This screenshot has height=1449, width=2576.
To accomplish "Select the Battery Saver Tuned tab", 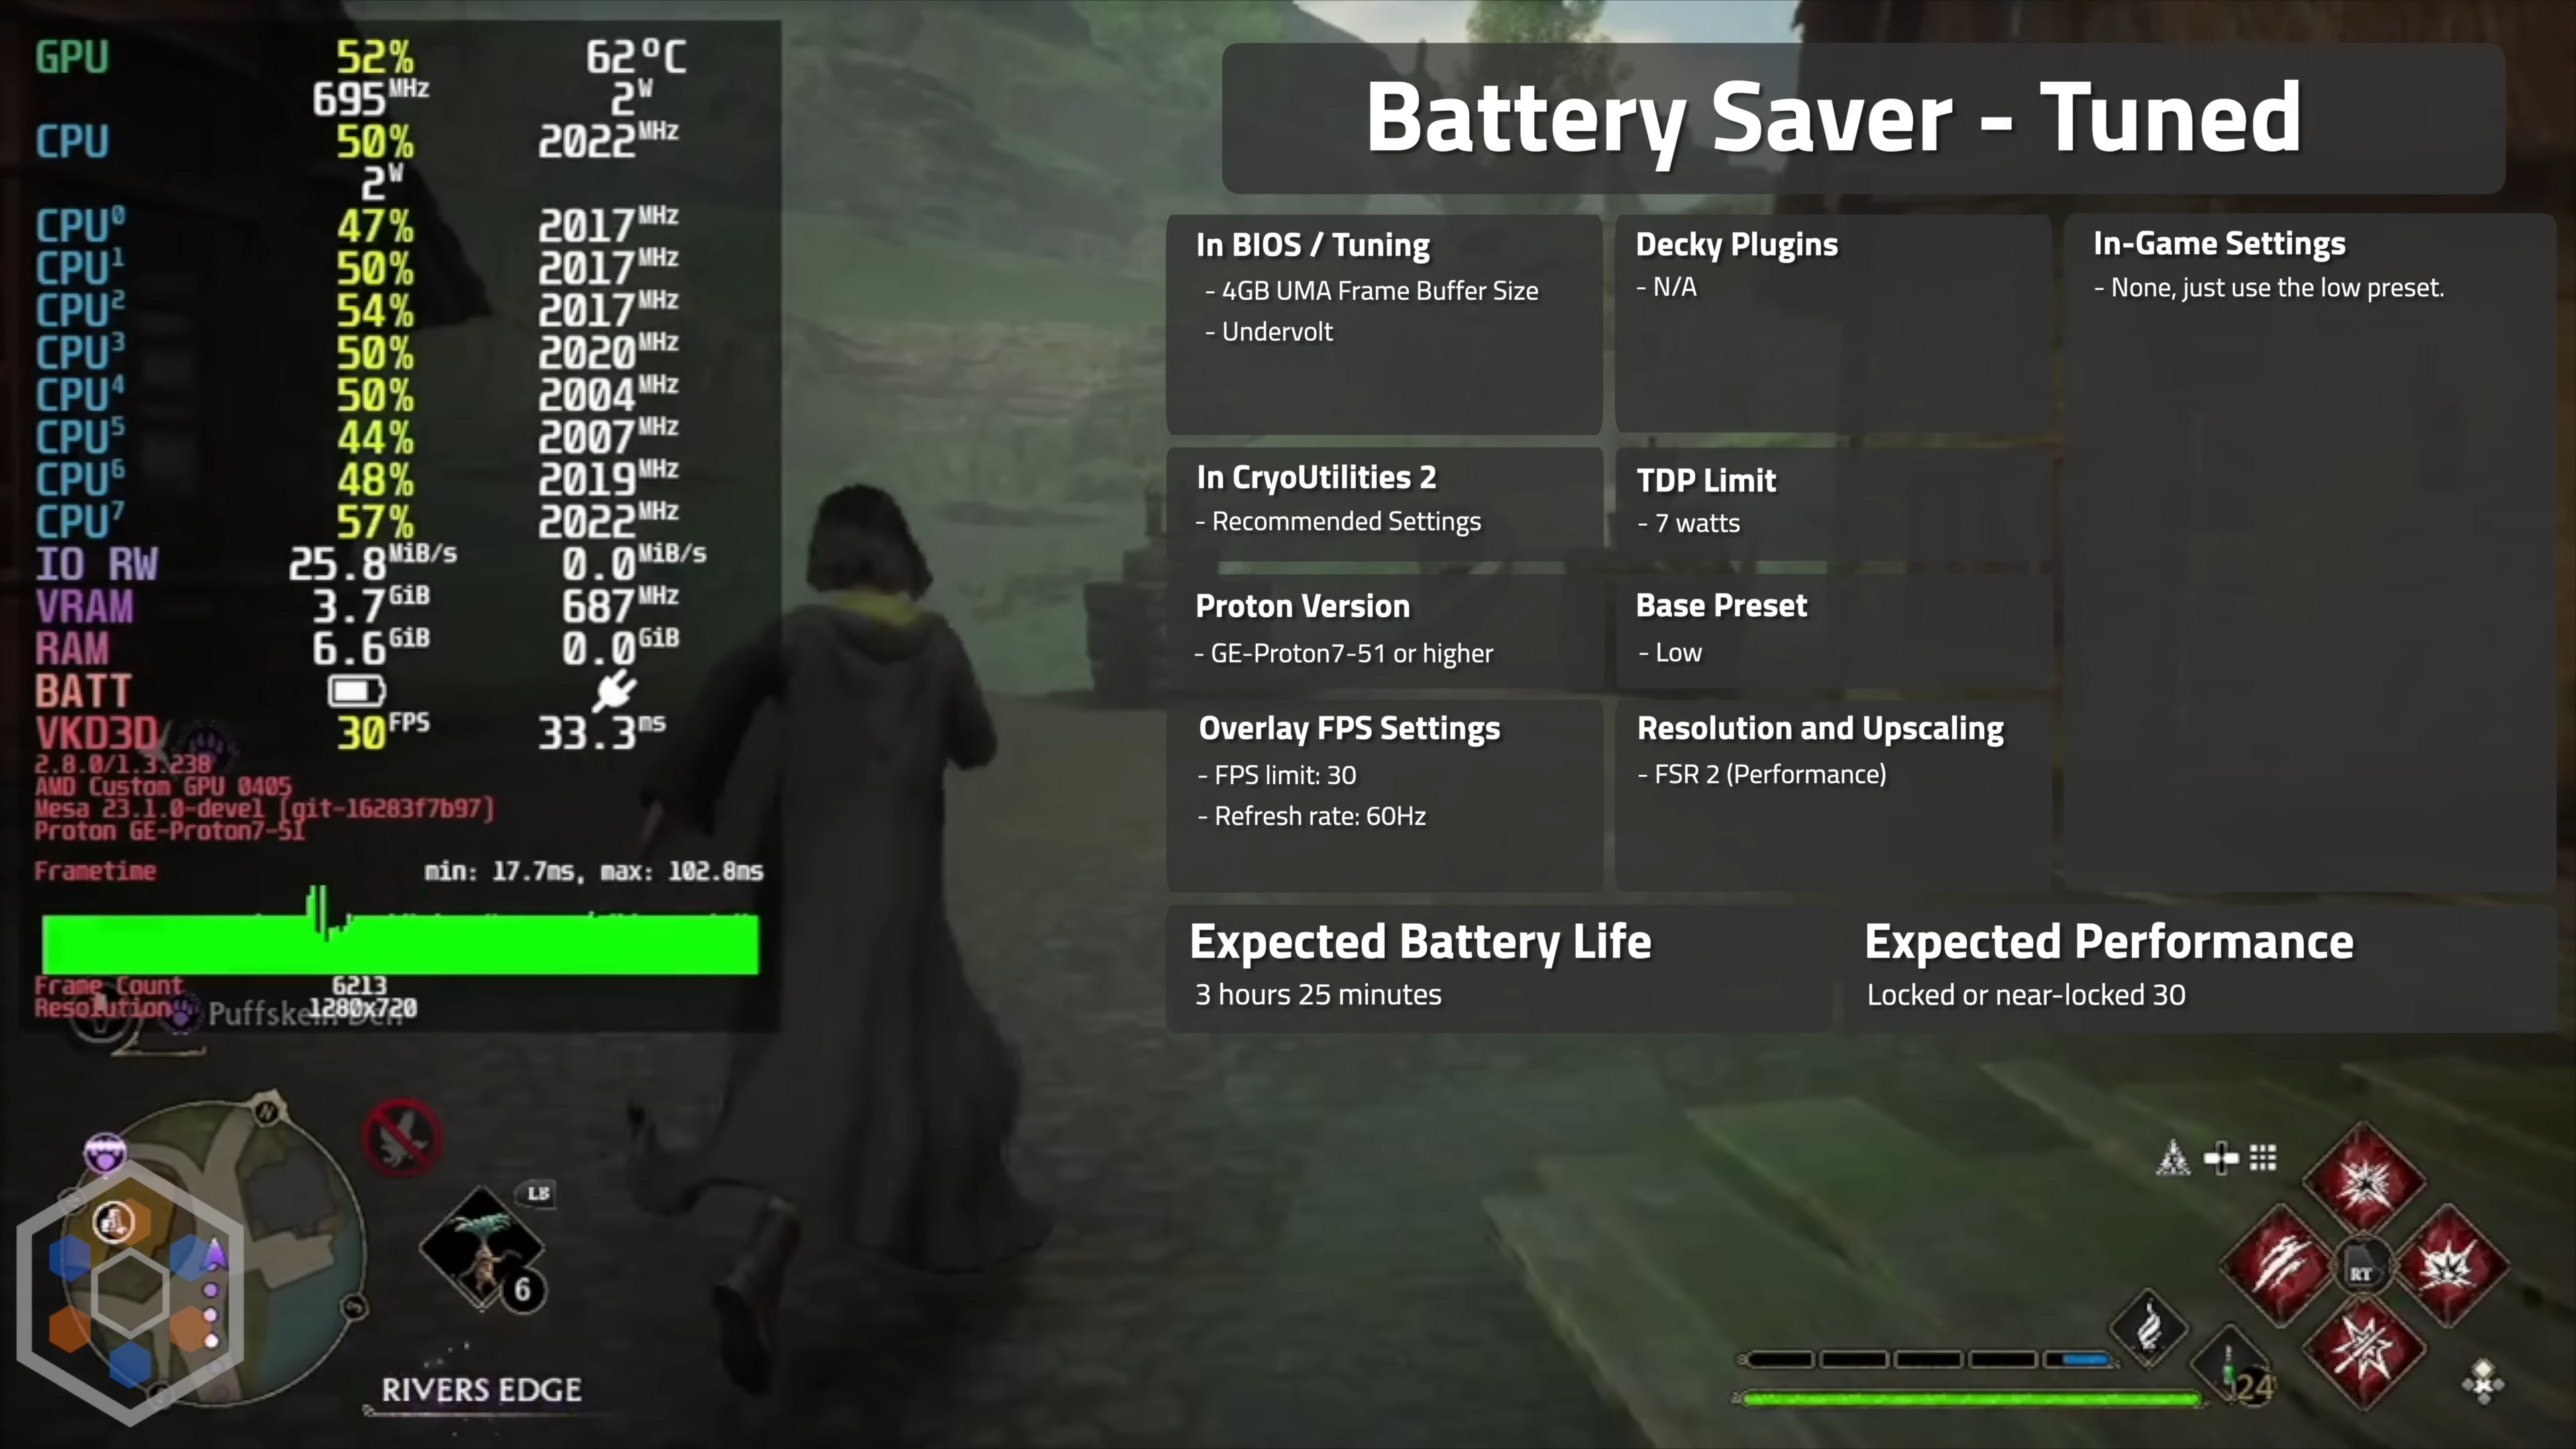I will [x=1833, y=115].
